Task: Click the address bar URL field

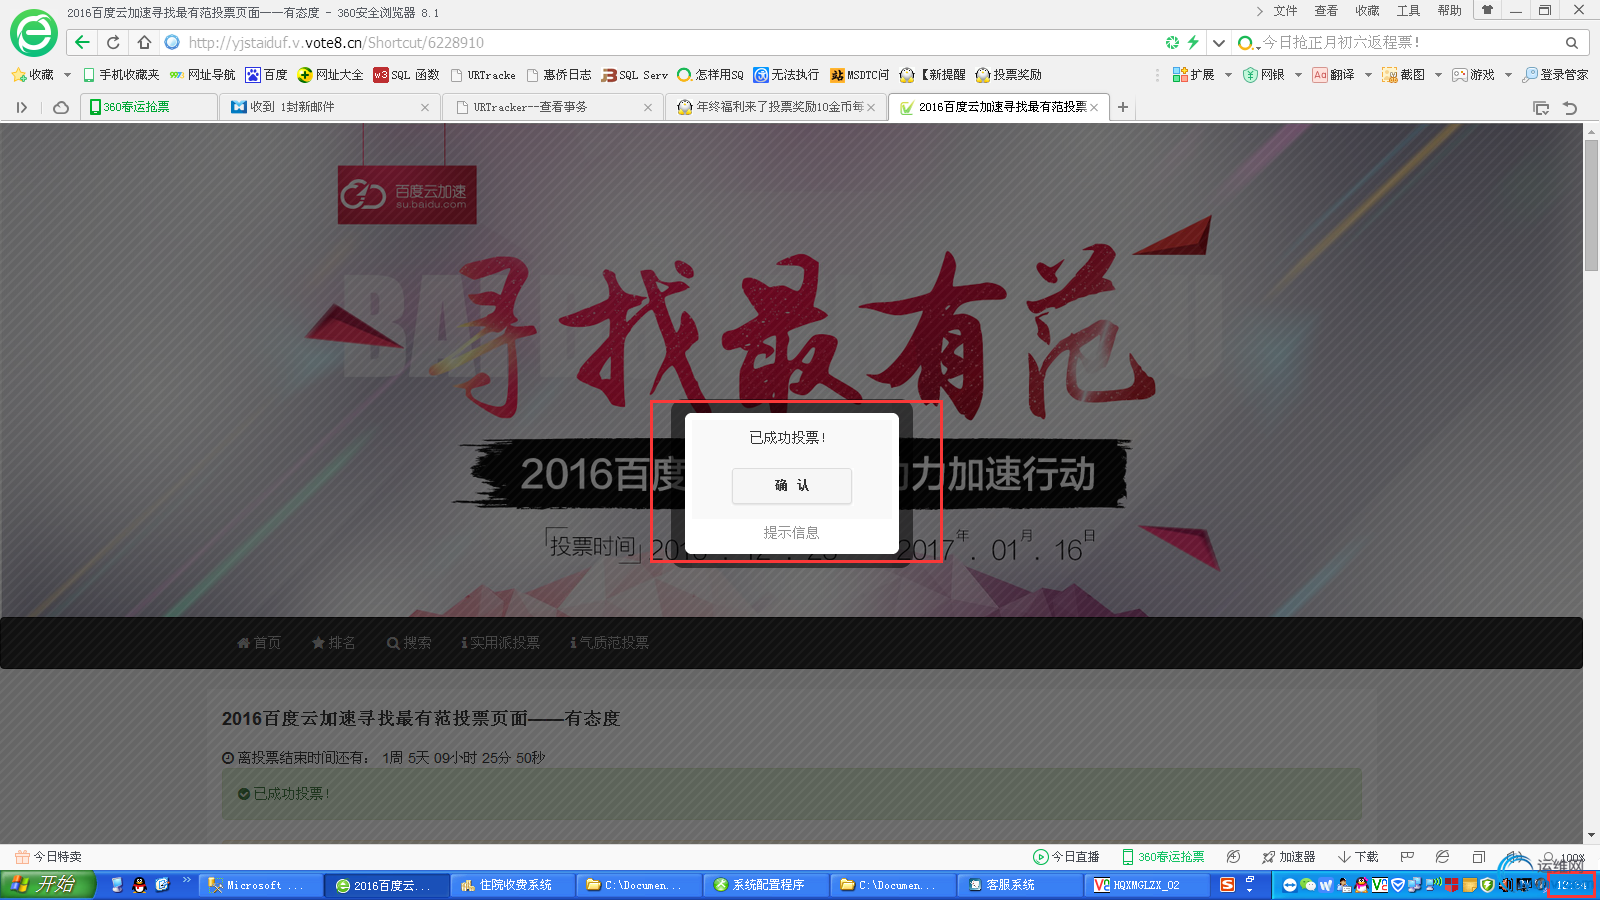Action: [660, 43]
